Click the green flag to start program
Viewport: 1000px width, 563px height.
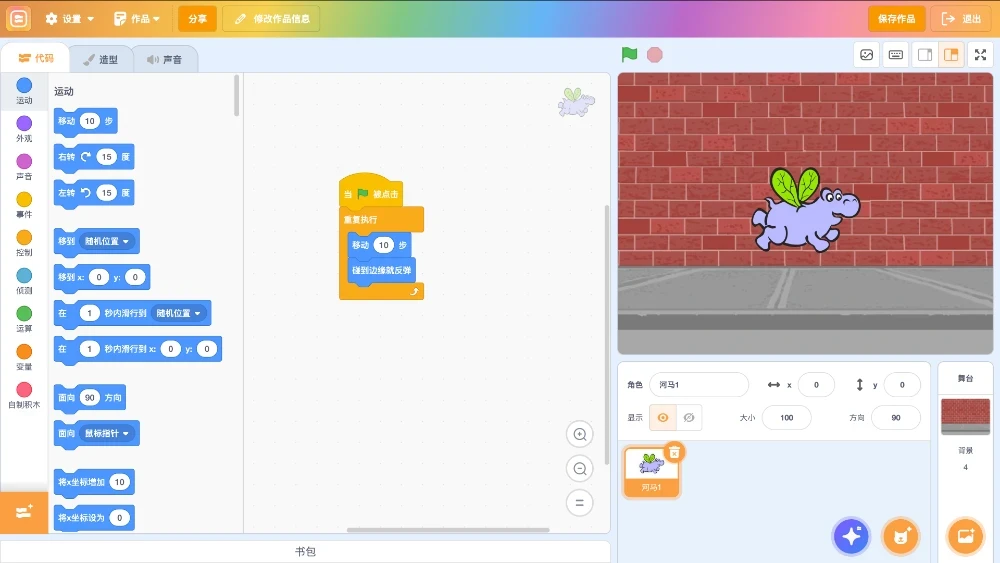(x=629, y=55)
